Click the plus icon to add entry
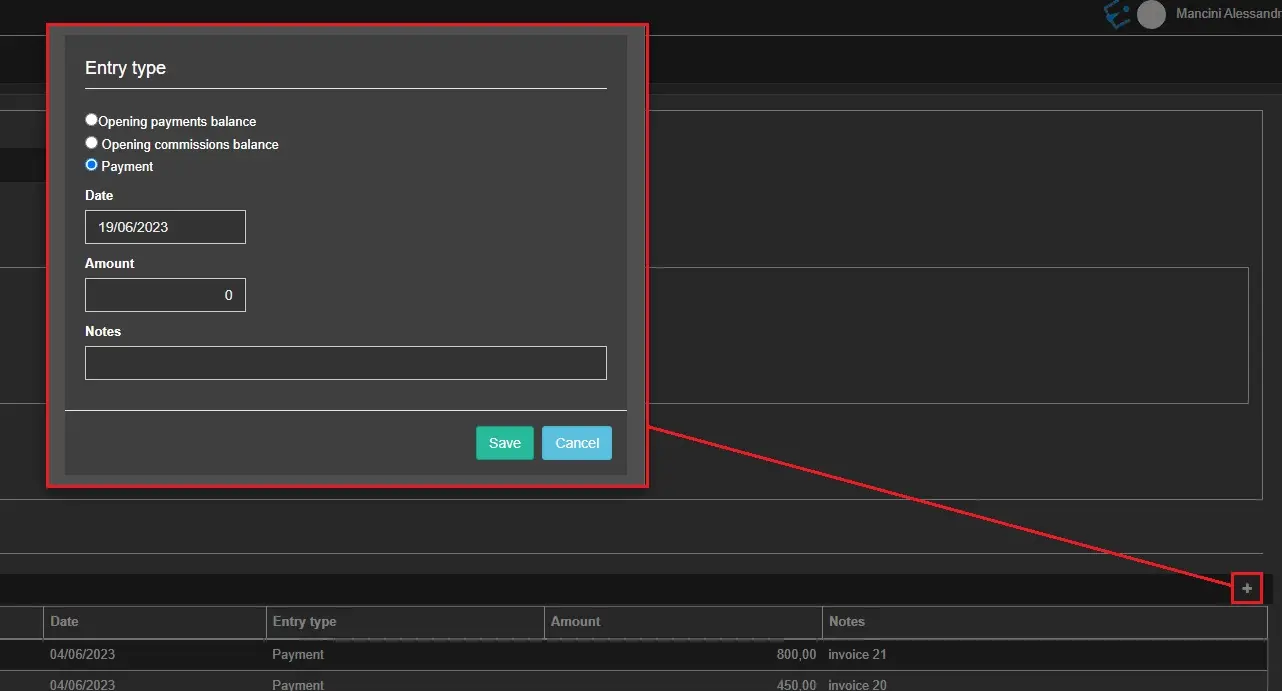Viewport: 1282px width, 691px height. click(x=1246, y=589)
